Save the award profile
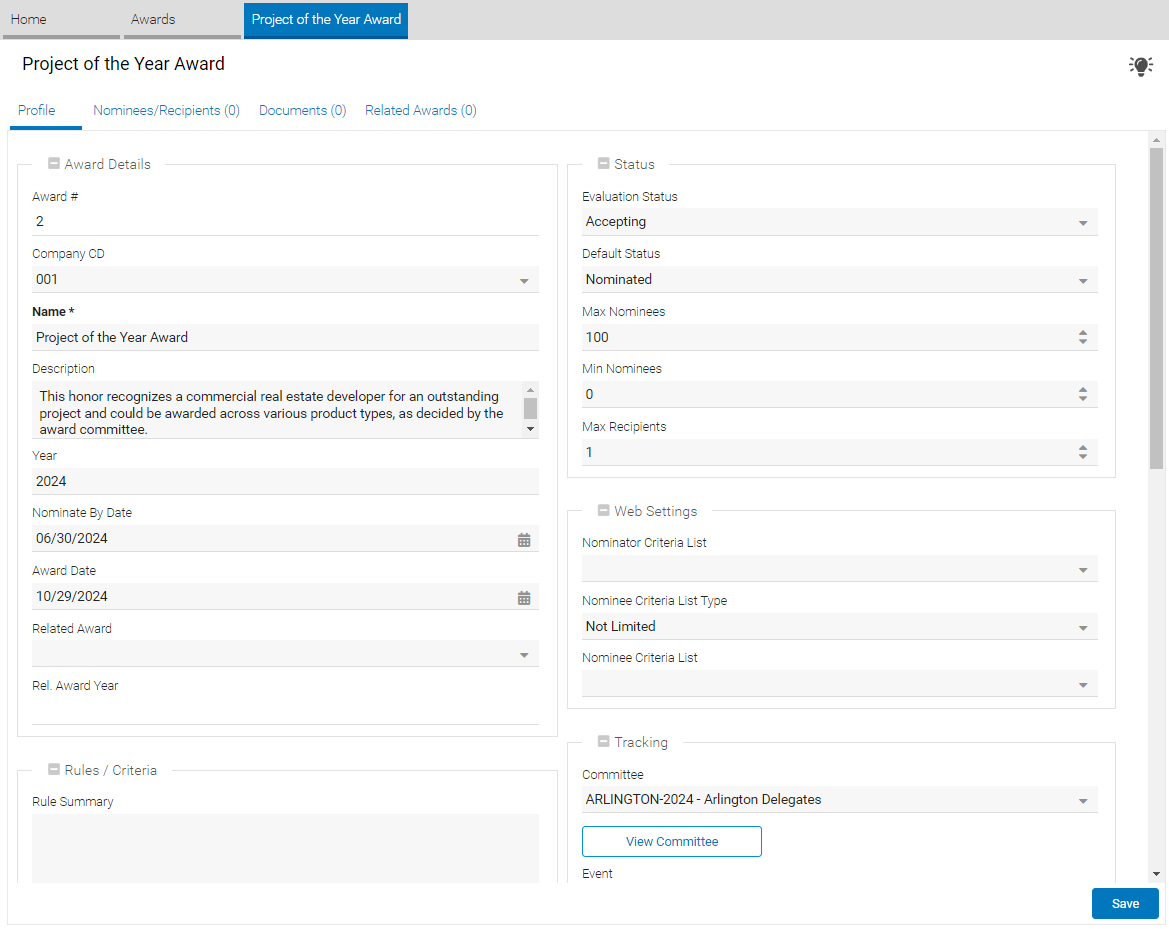This screenshot has height=929, width=1169. point(1125,904)
